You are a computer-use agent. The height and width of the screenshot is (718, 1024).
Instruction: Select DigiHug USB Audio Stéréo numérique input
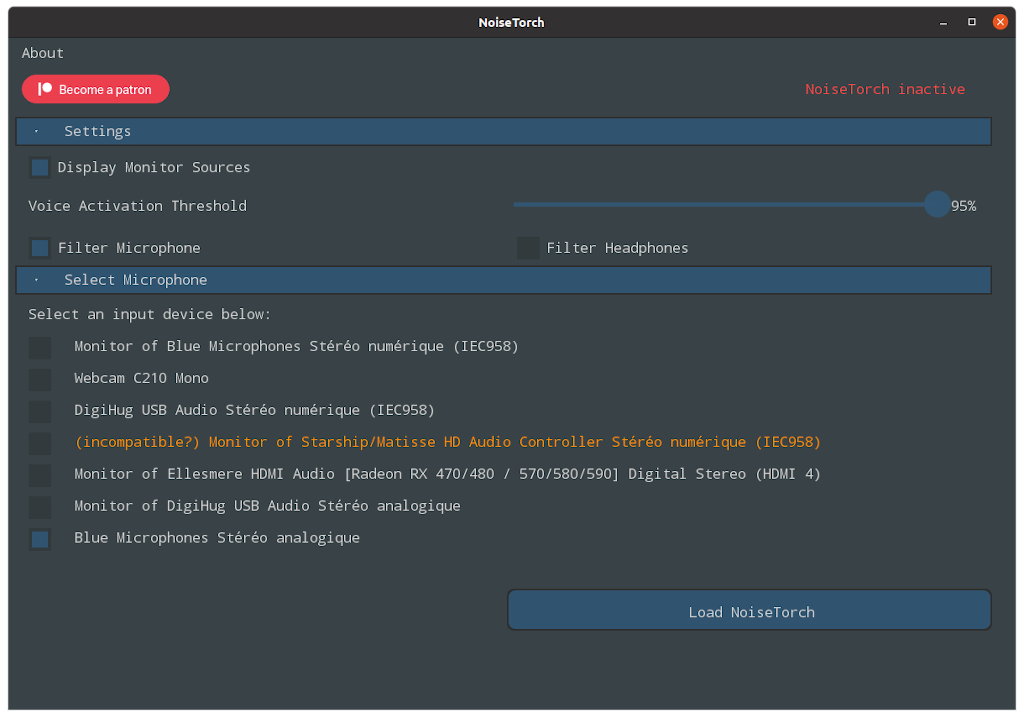[x=40, y=412]
